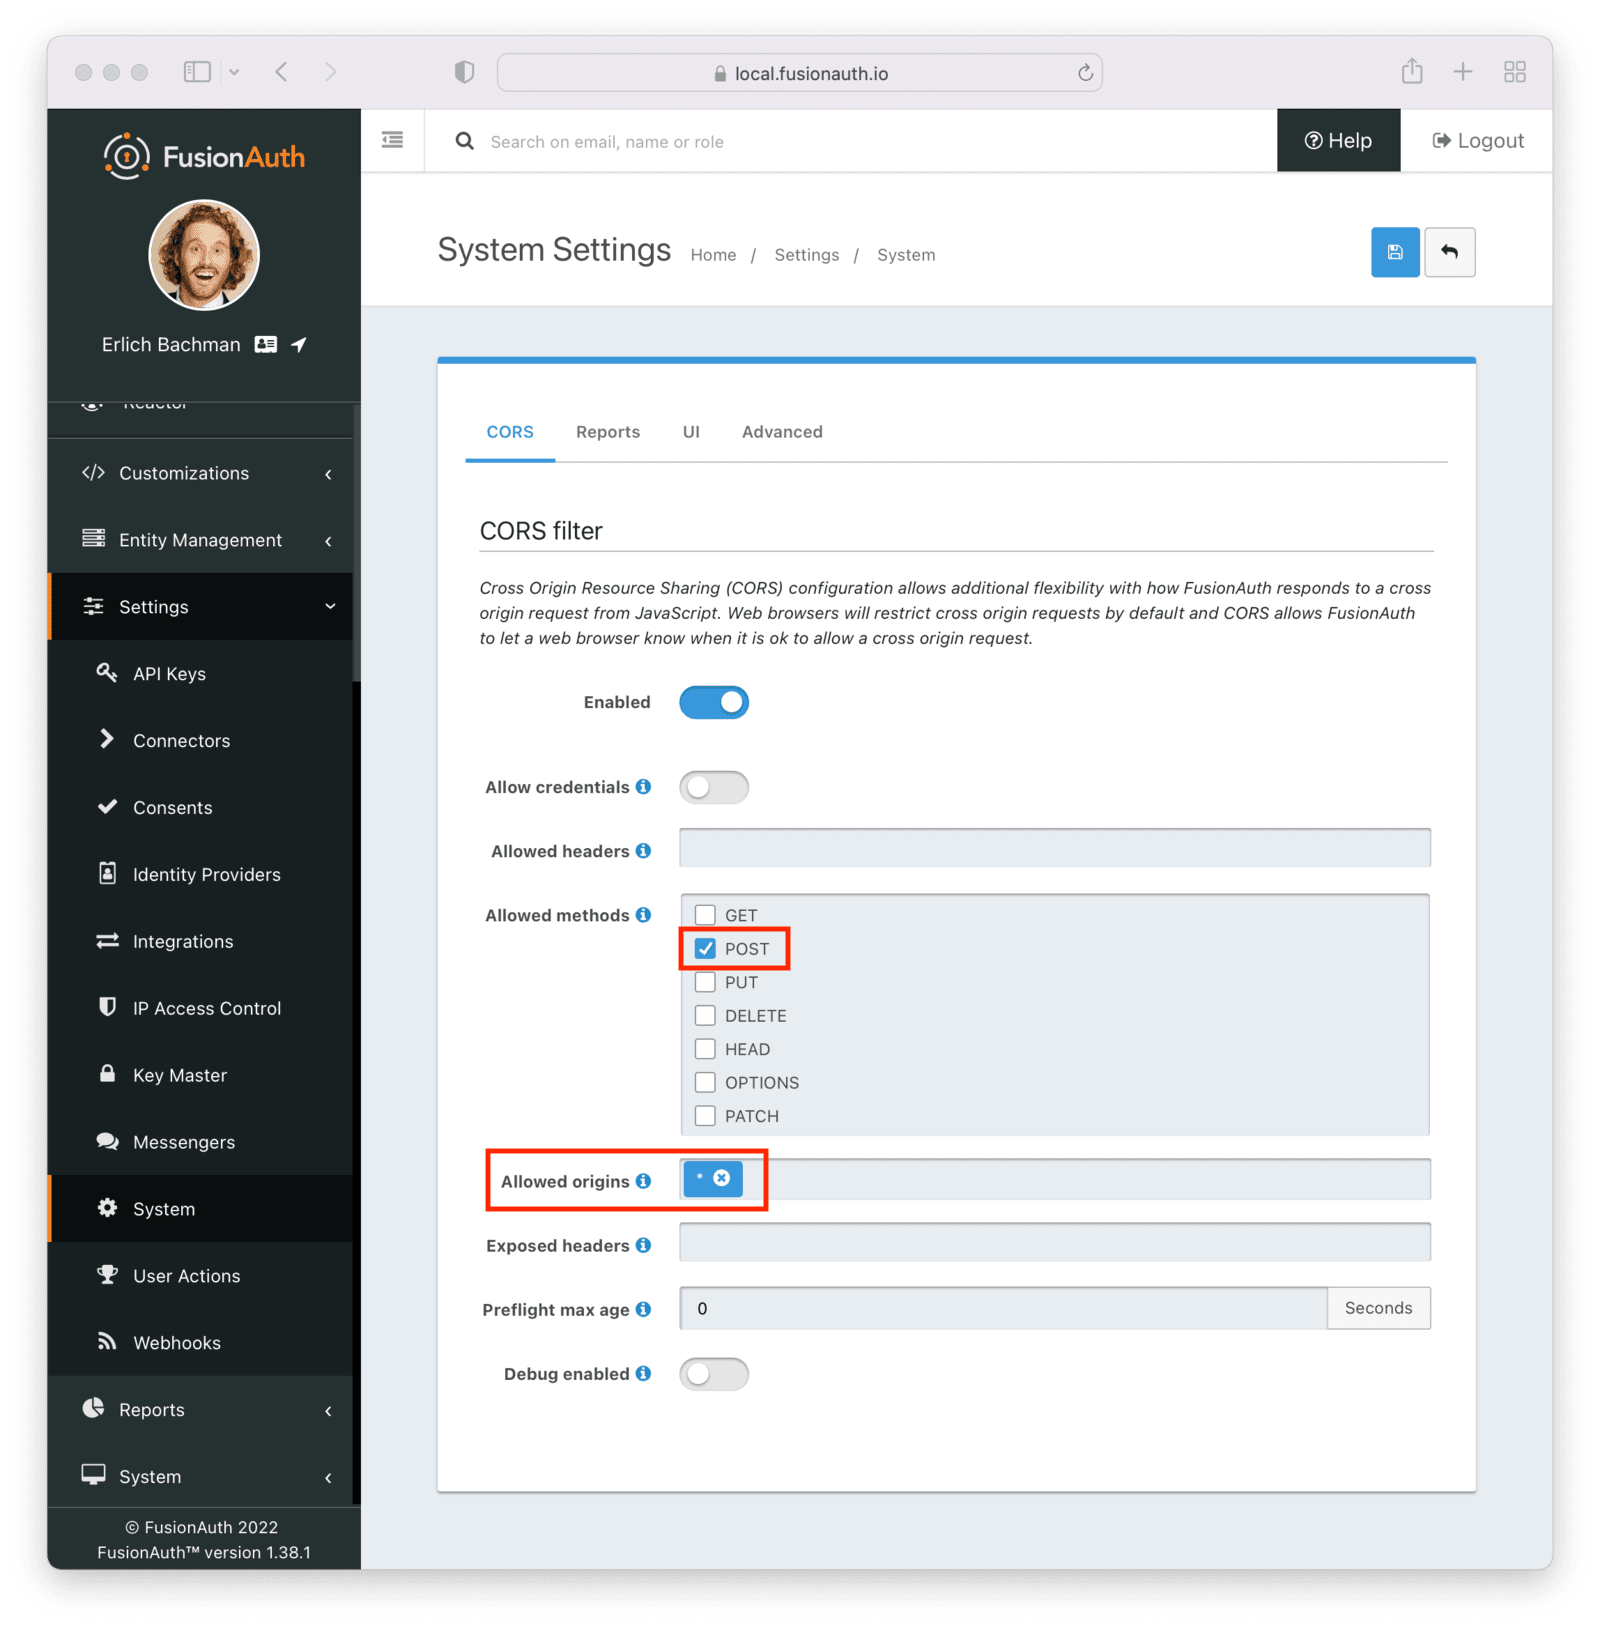Go back with Safari back arrow
The width and height of the screenshot is (1600, 1628).
click(x=282, y=71)
